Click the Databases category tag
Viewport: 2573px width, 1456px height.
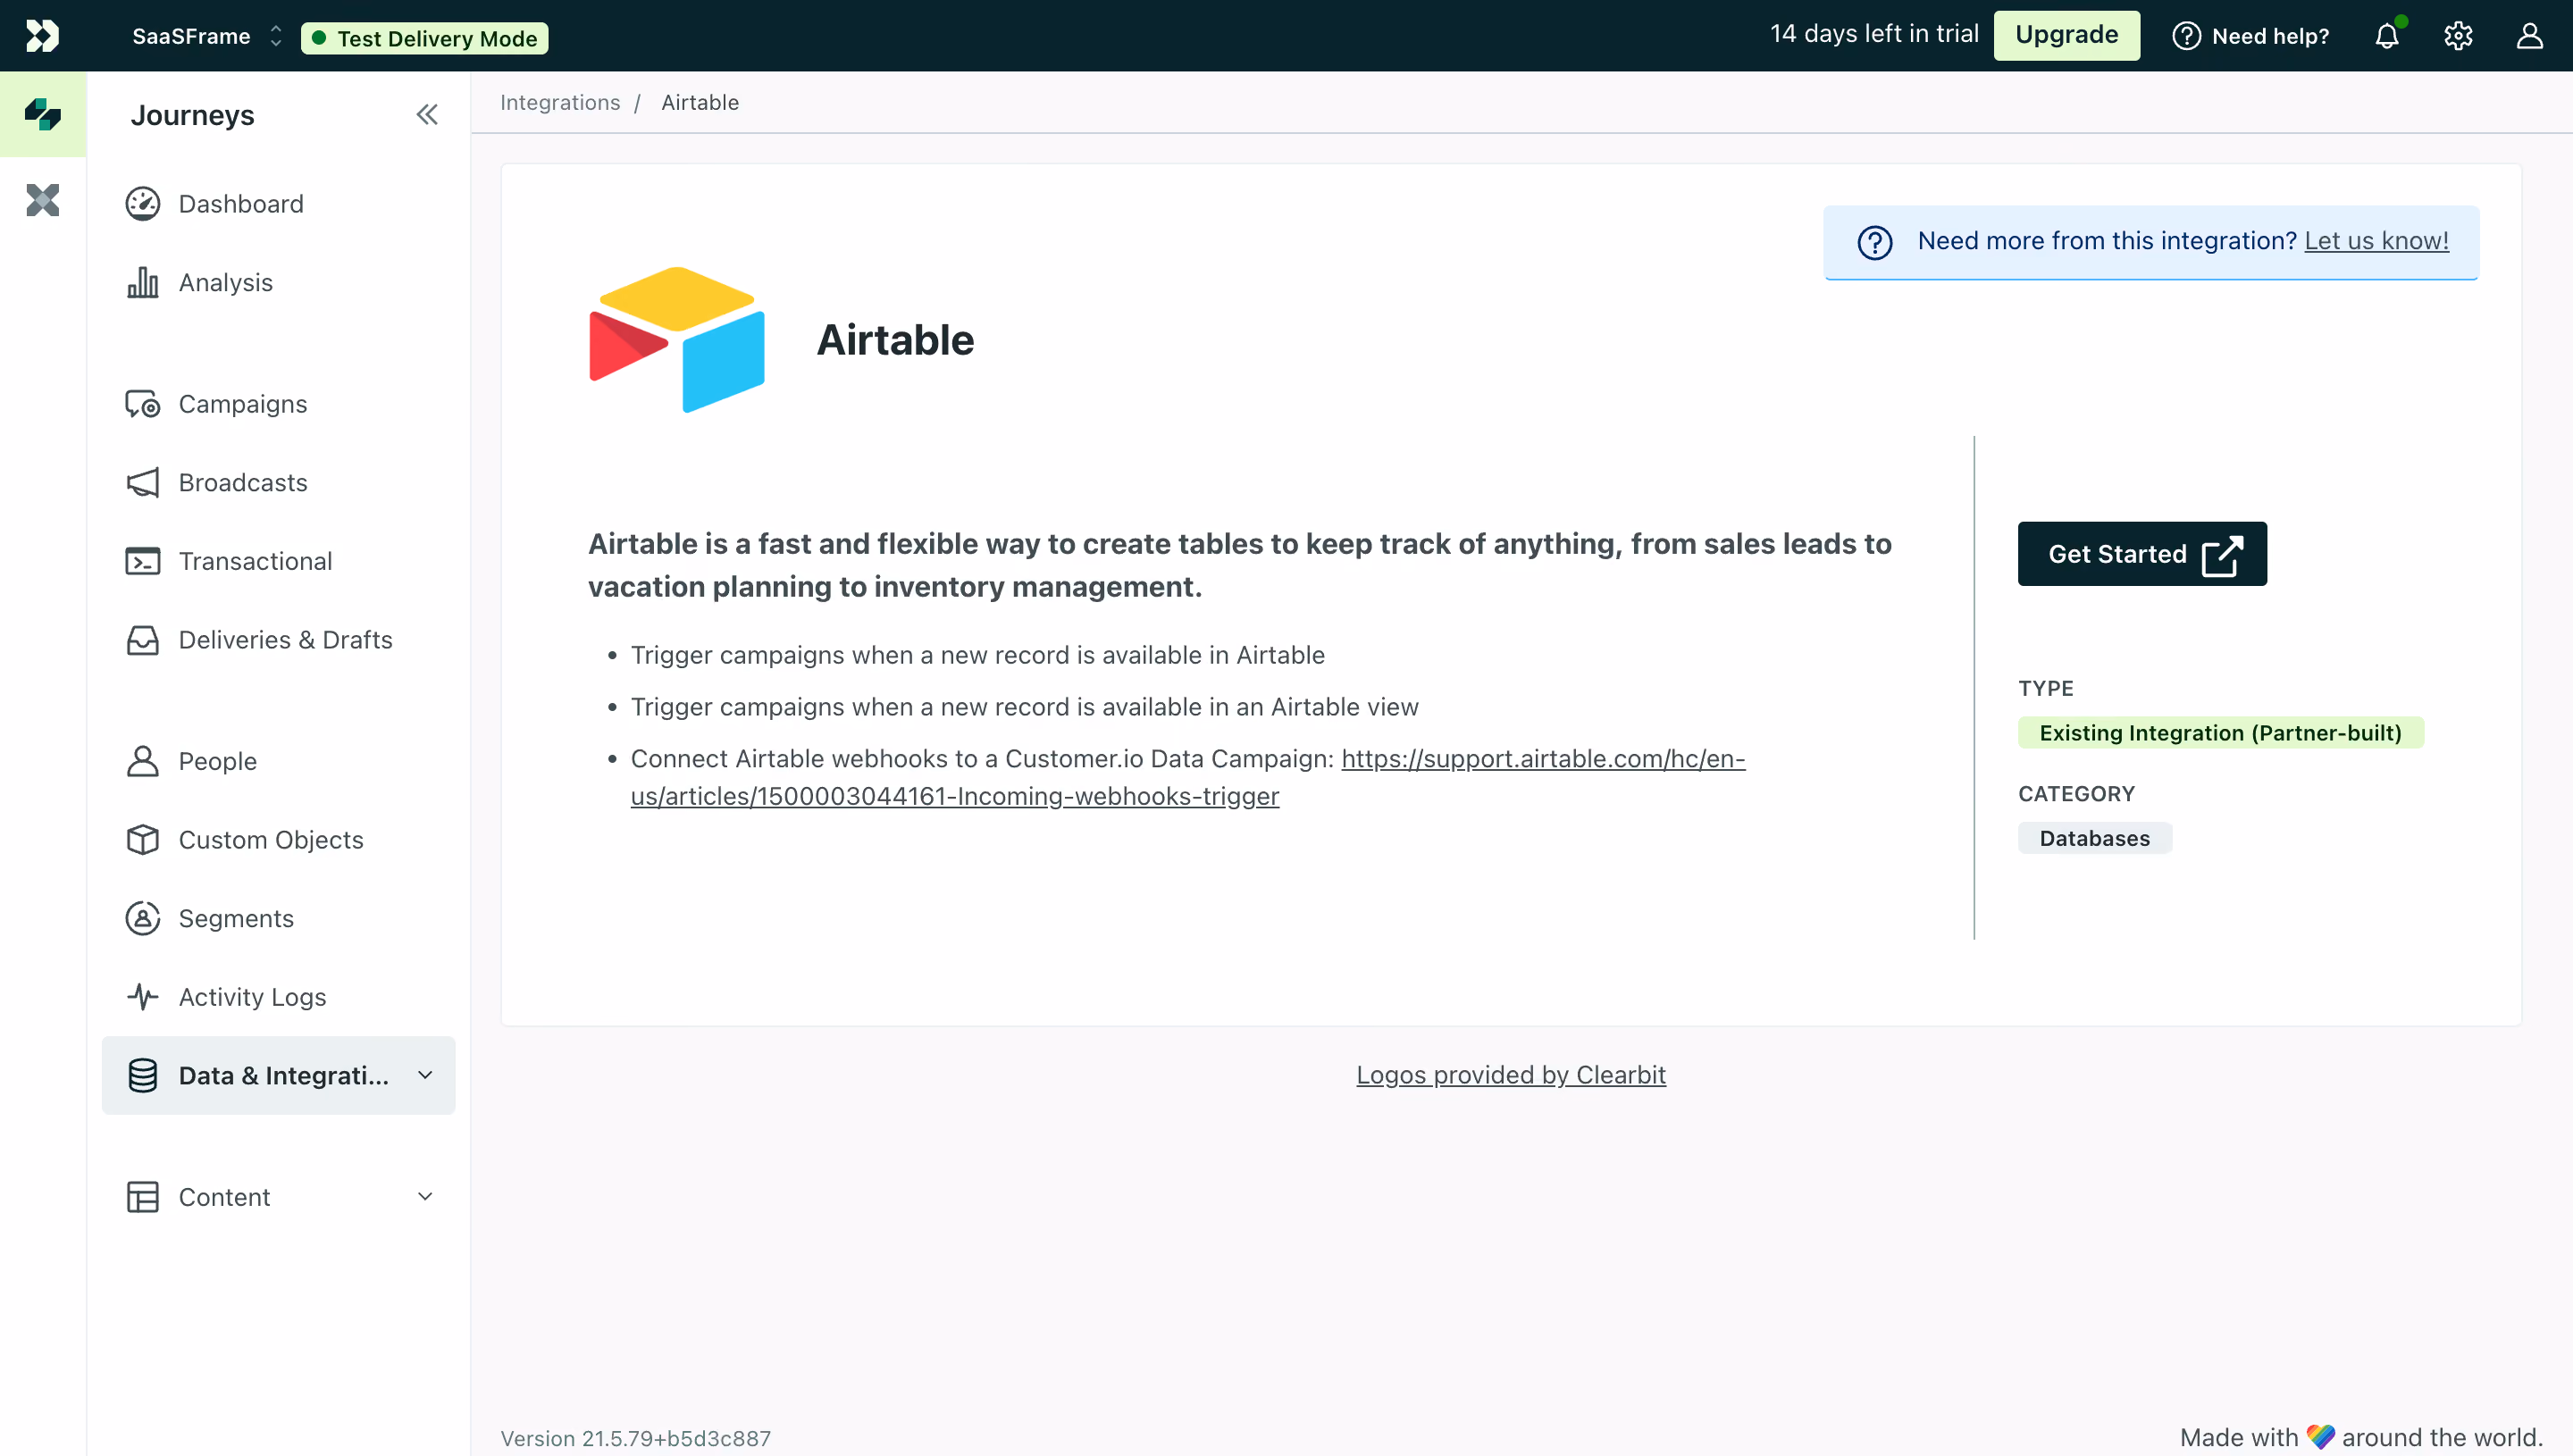pyautogui.click(x=2094, y=838)
